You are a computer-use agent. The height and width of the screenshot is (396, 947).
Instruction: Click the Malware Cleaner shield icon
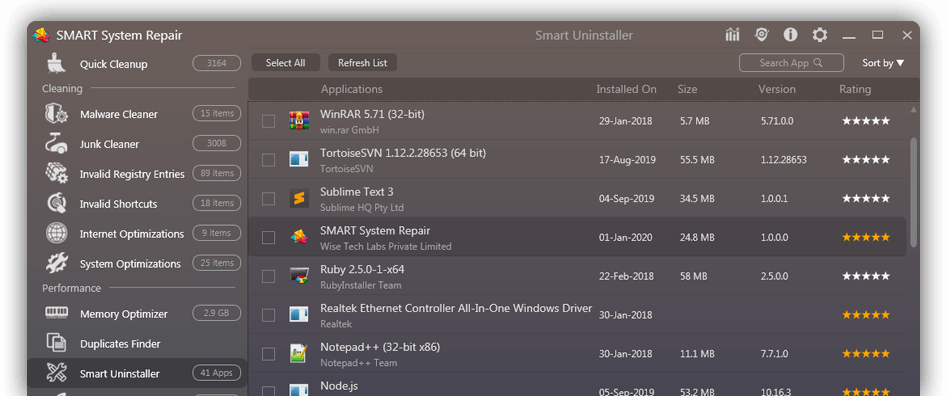point(57,114)
